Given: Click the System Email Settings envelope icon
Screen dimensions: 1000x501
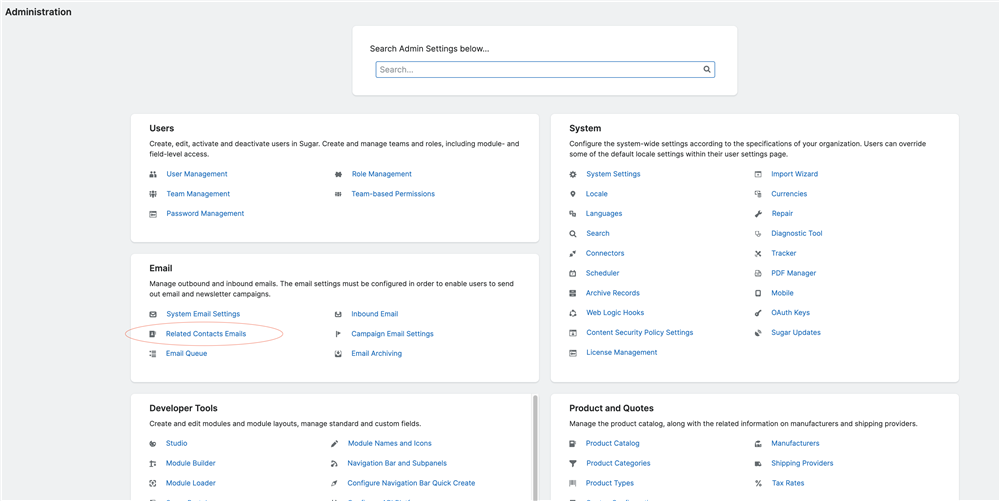Looking at the screenshot, I should pos(153,314).
